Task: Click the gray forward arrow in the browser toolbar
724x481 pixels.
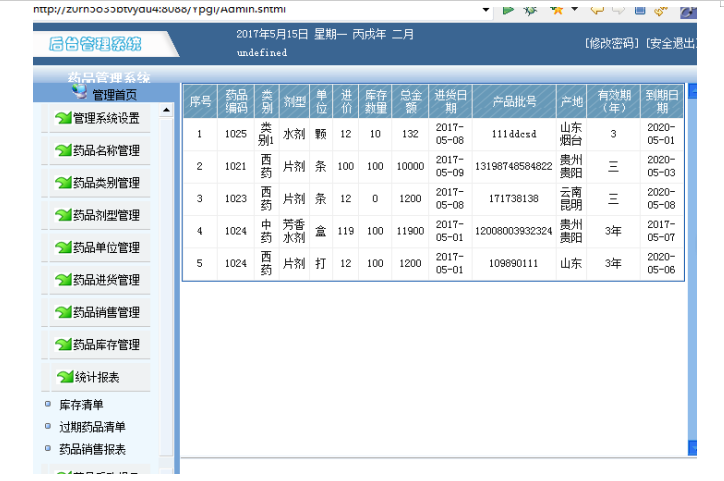Action: click(618, 10)
